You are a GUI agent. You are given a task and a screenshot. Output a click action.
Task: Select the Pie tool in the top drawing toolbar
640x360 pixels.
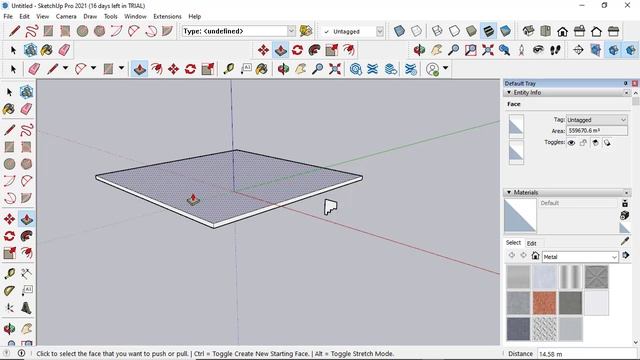pyautogui.click(x=167, y=31)
